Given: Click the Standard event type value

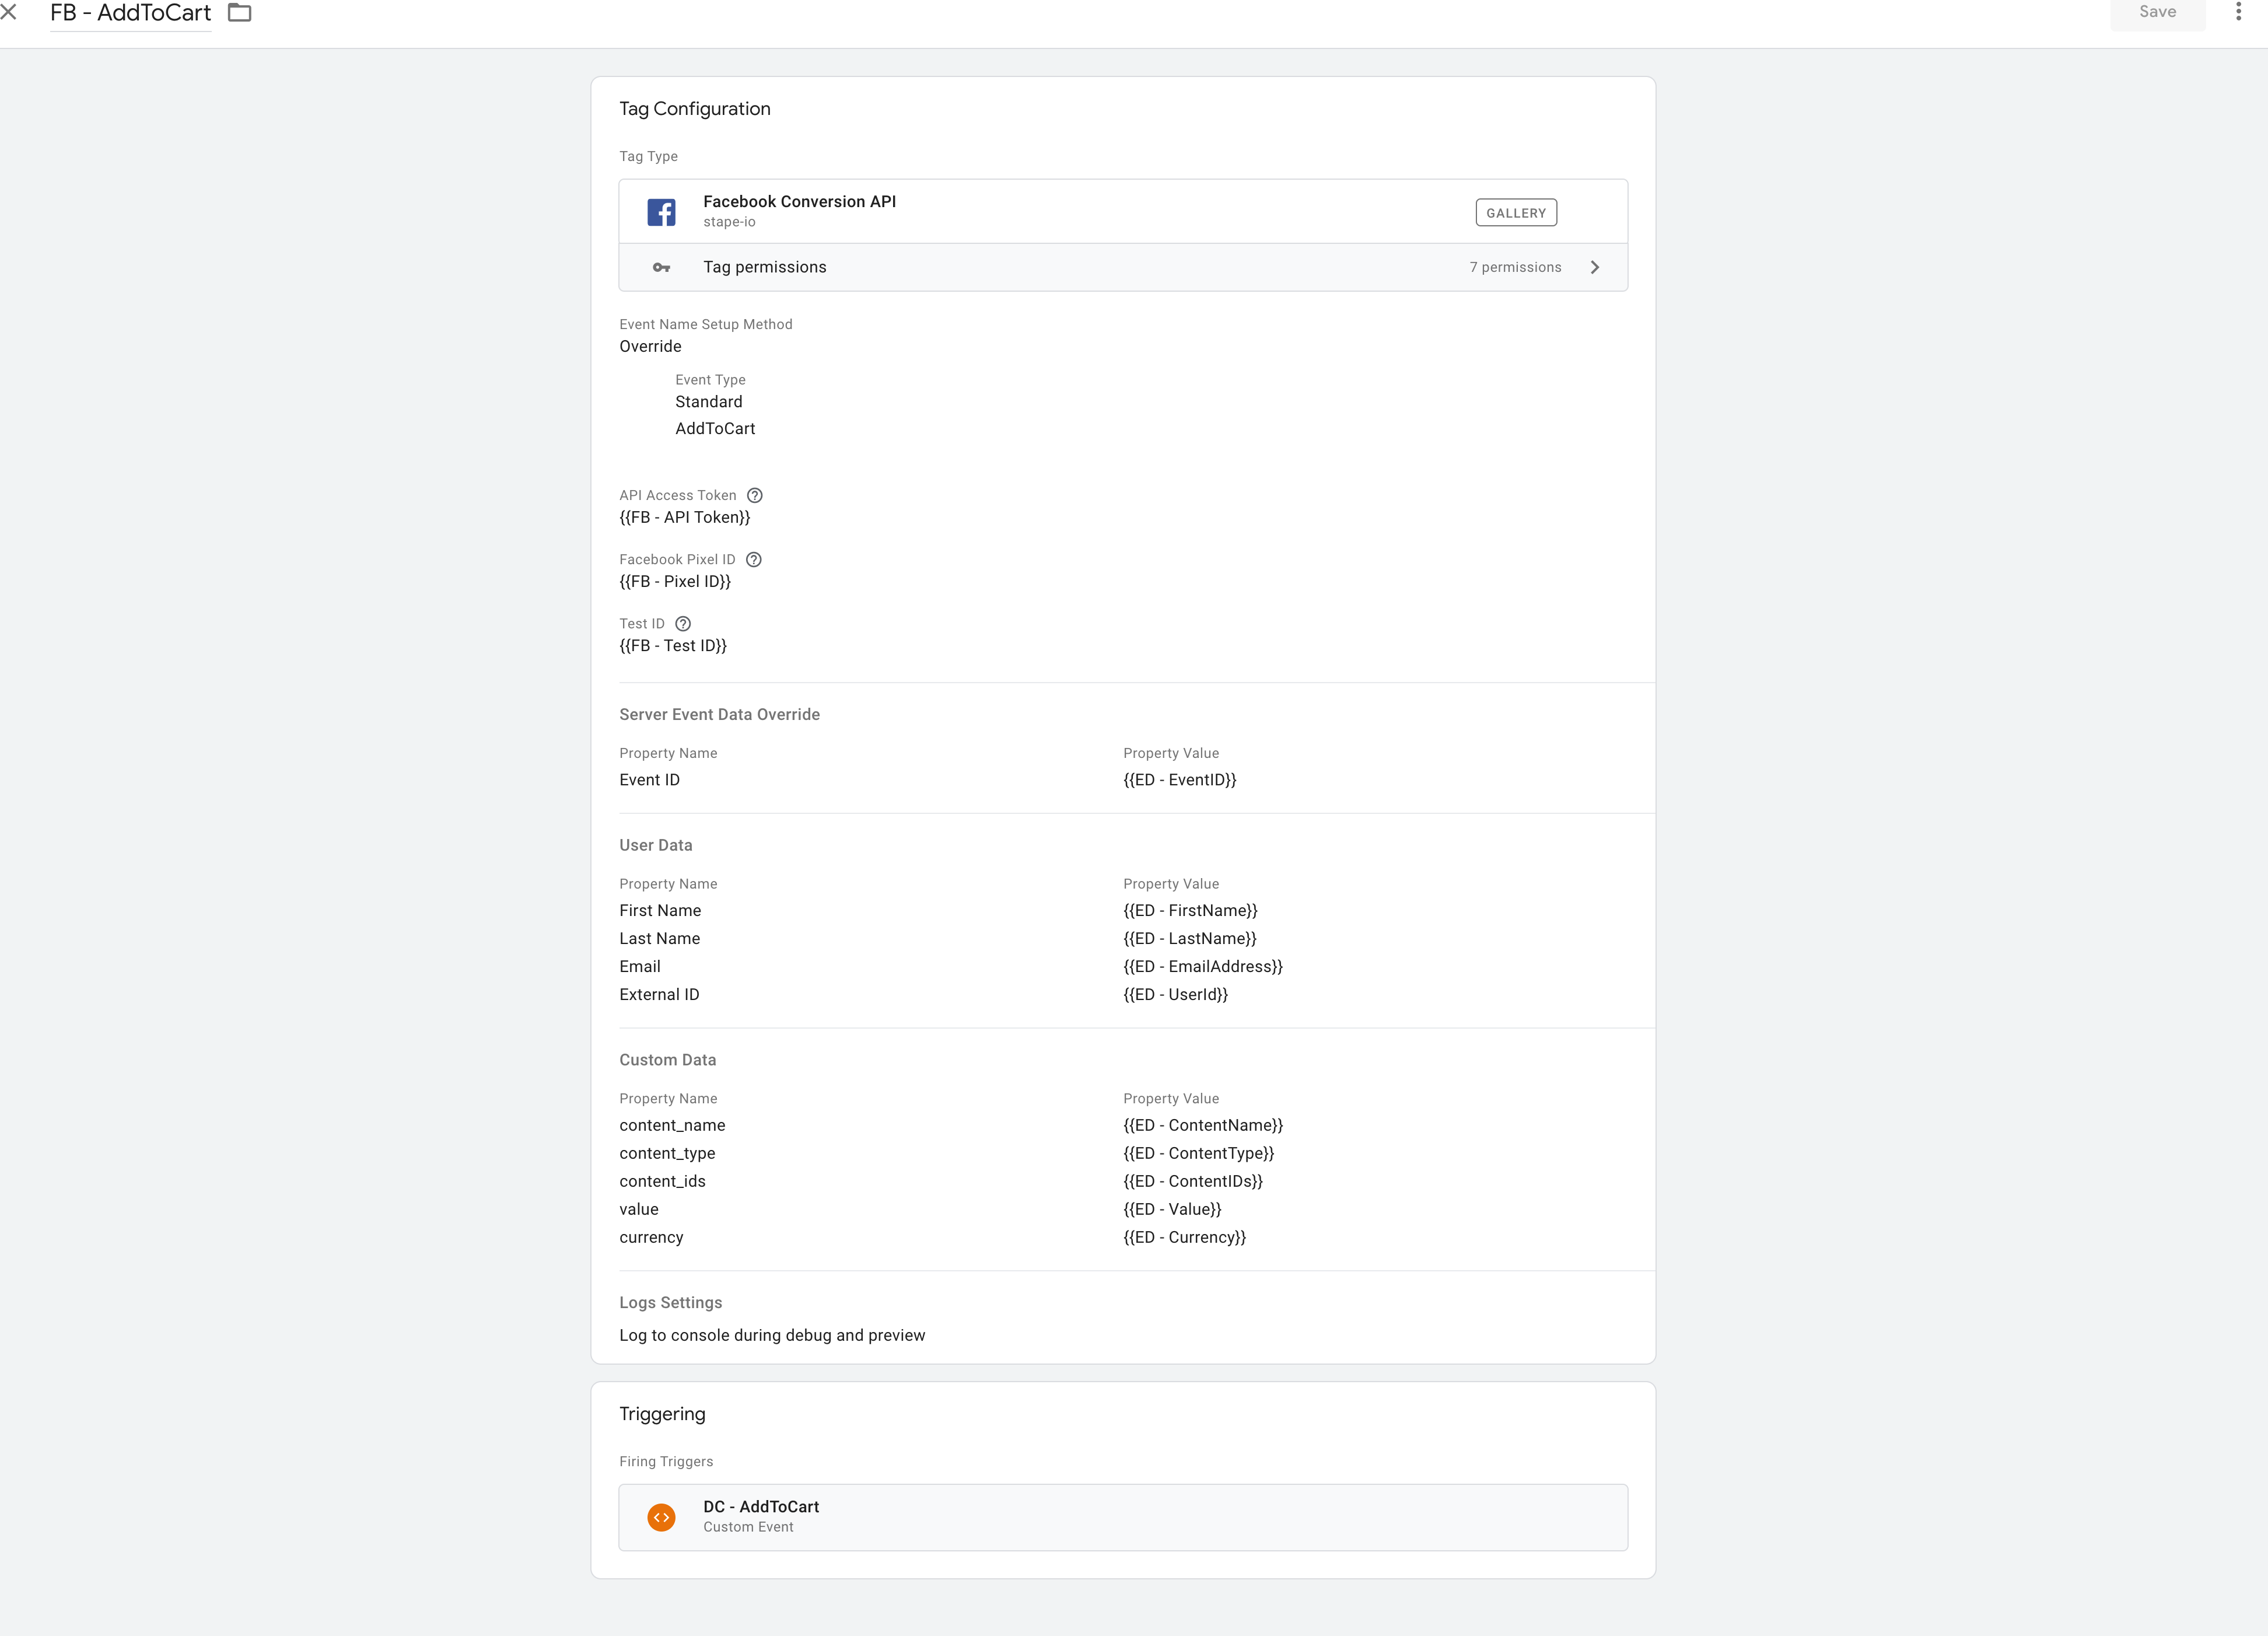Looking at the screenshot, I should [708, 401].
